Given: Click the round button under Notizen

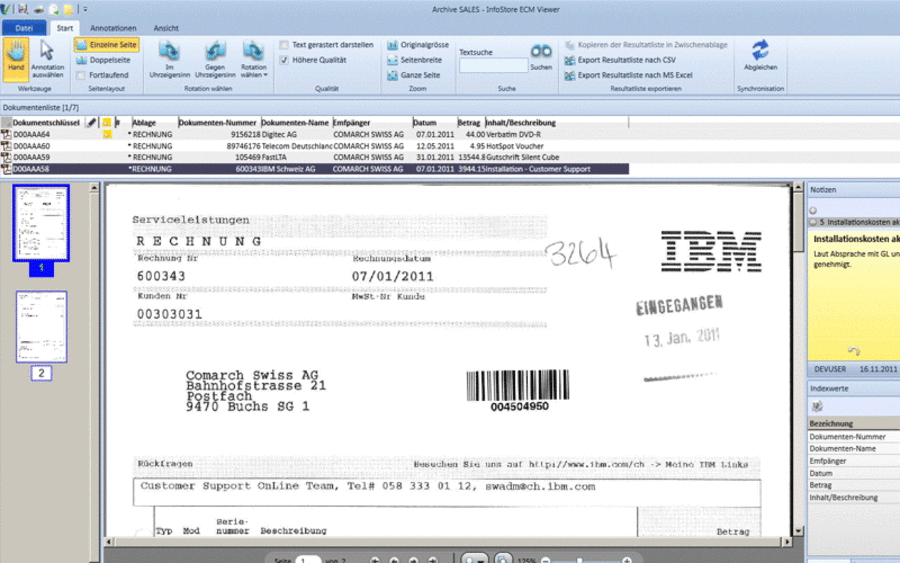Looking at the screenshot, I should coord(813,210).
